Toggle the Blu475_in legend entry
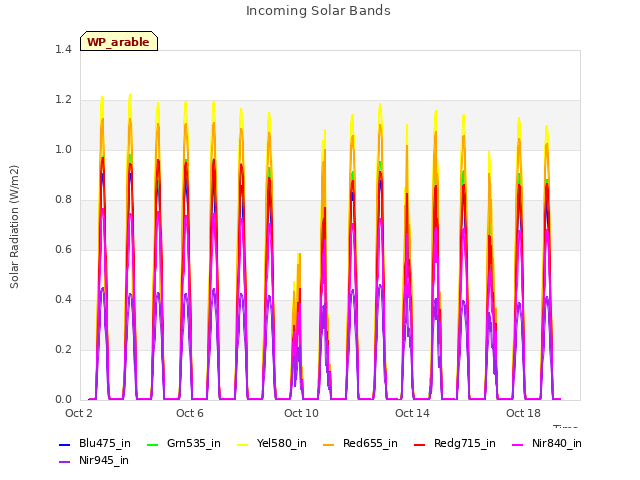 [95, 444]
